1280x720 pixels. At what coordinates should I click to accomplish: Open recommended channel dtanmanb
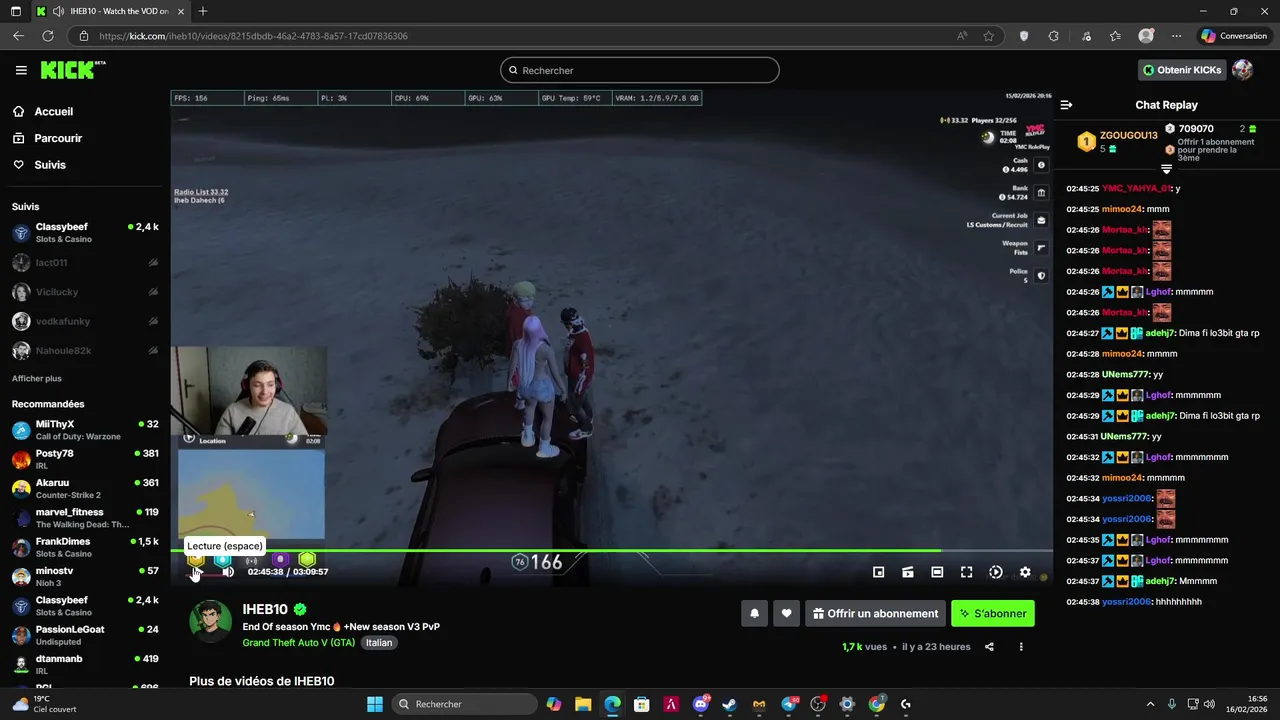[x=85, y=665]
